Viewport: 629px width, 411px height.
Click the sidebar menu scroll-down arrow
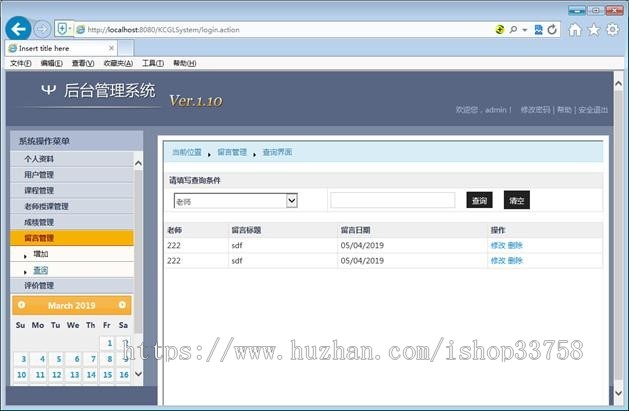[x=138, y=374]
